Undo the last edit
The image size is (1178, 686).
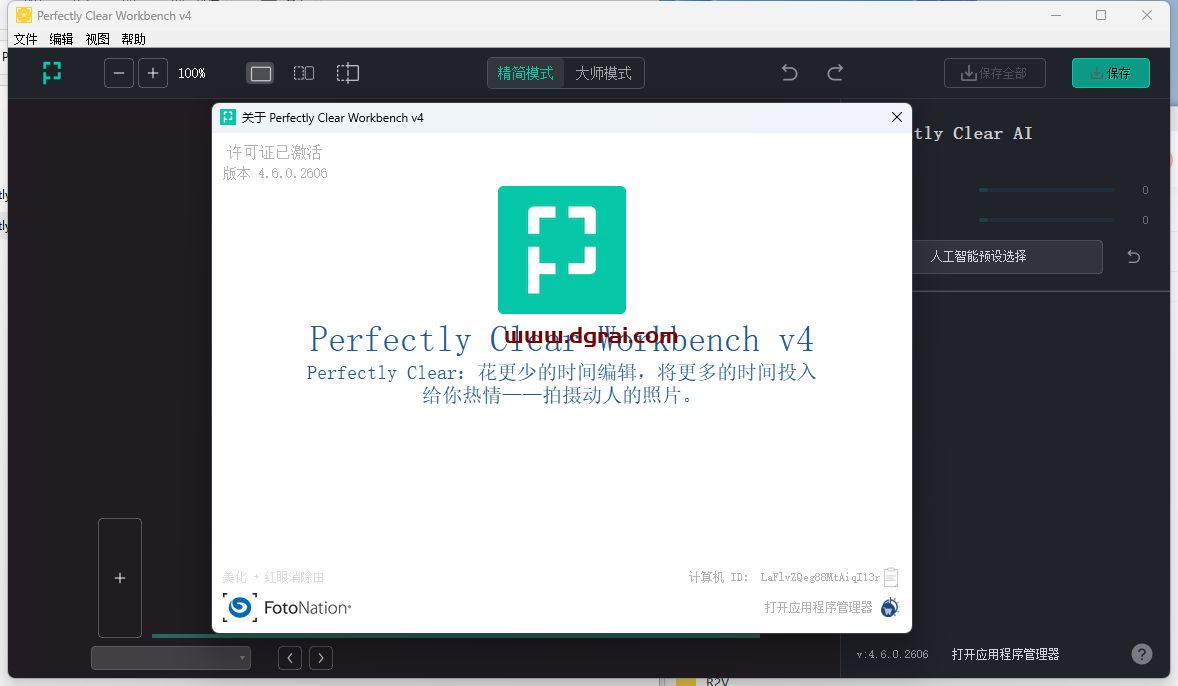pyautogui.click(x=790, y=73)
